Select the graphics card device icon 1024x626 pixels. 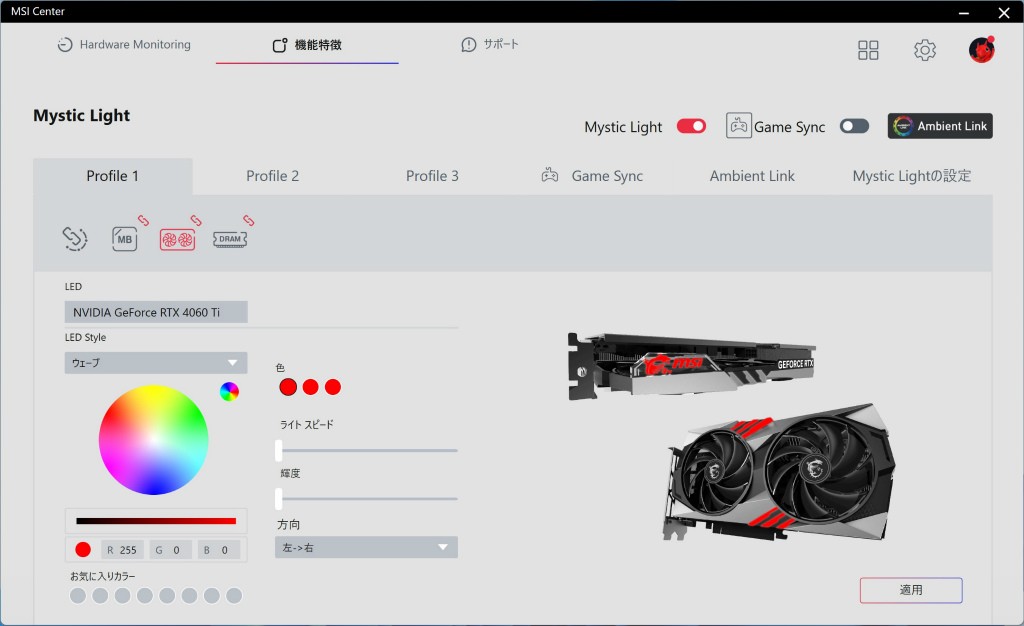pyautogui.click(x=177, y=240)
